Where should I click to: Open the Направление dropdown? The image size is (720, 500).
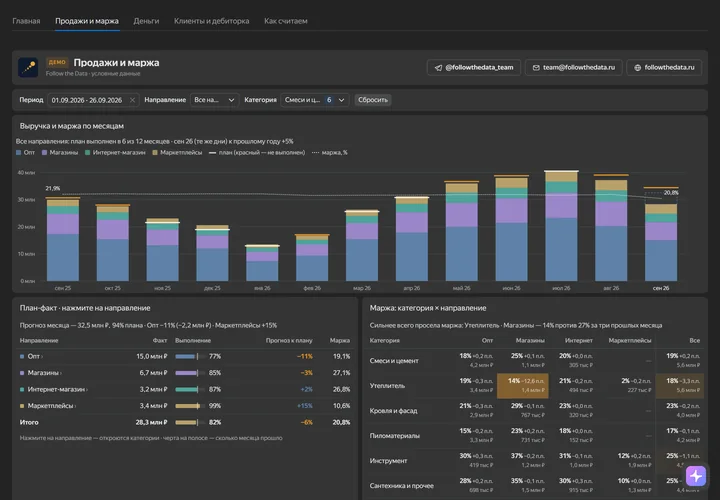(214, 100)
